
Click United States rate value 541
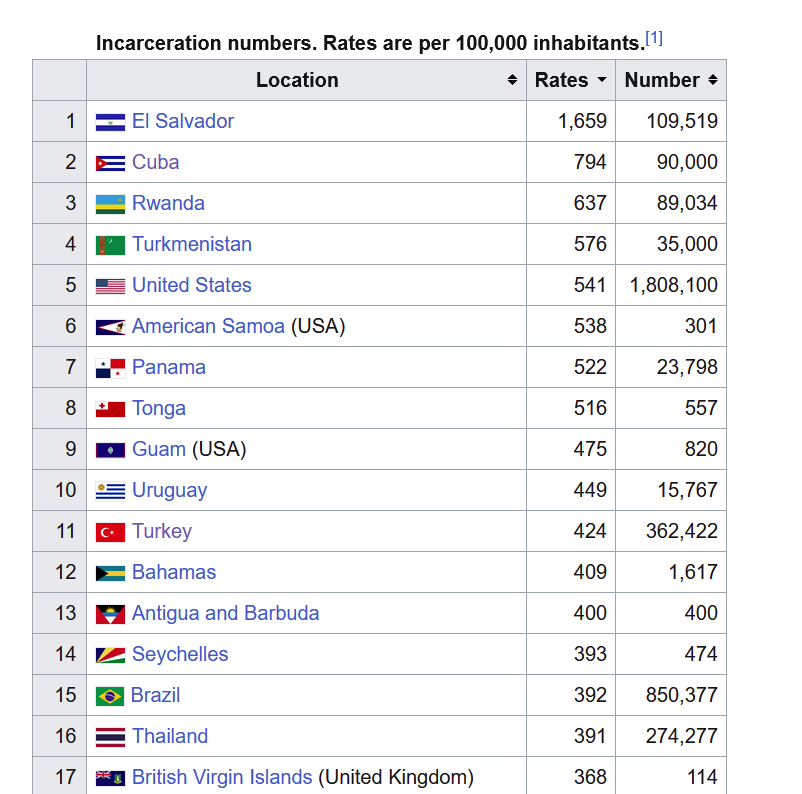[x=590, y=285]
